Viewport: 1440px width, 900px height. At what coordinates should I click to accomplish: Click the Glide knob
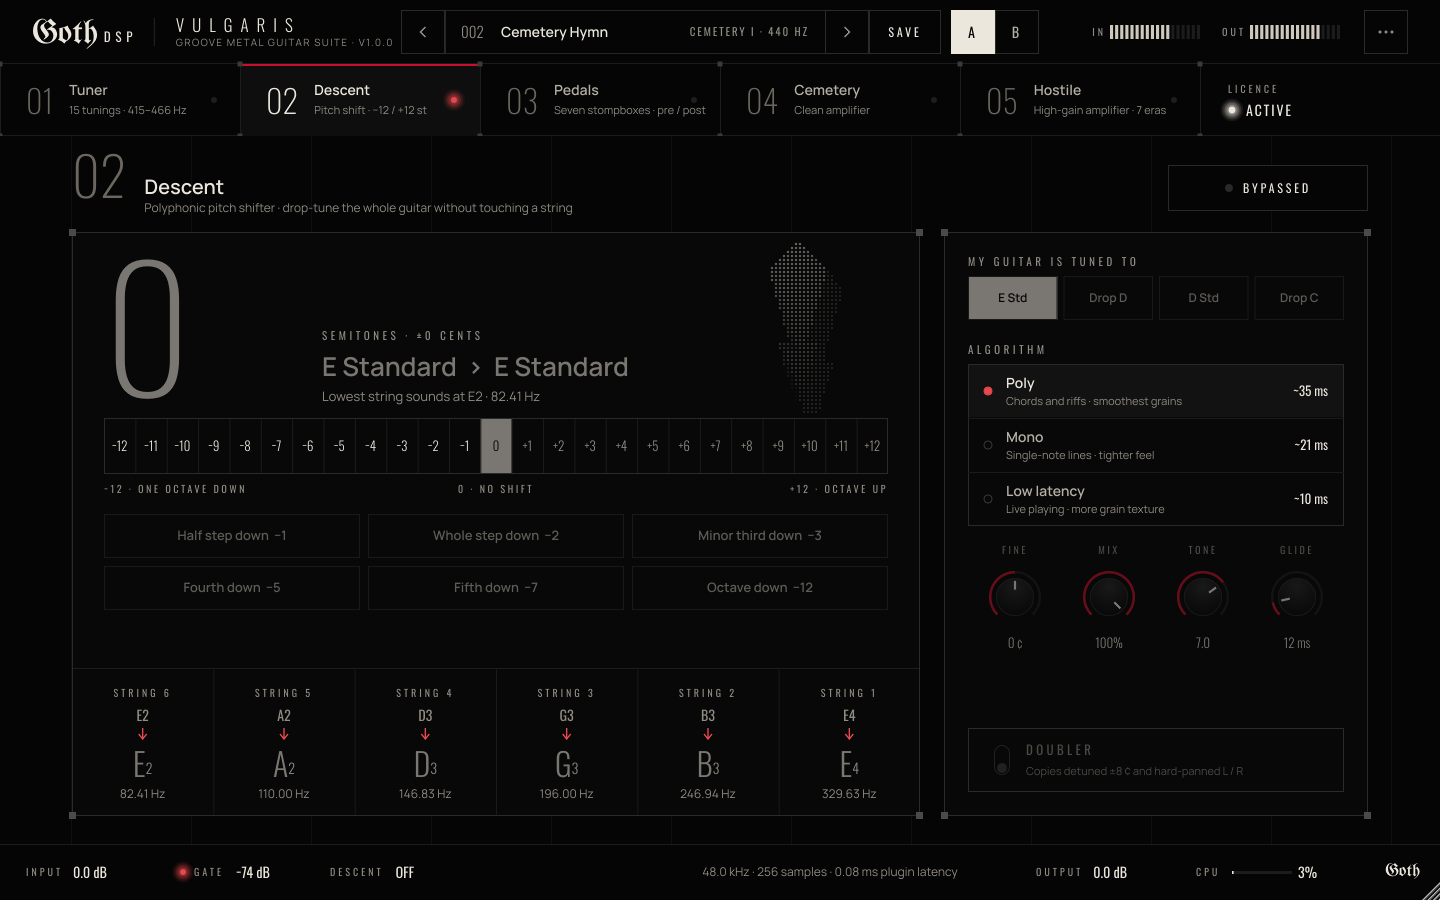(x=1297, y=597)
